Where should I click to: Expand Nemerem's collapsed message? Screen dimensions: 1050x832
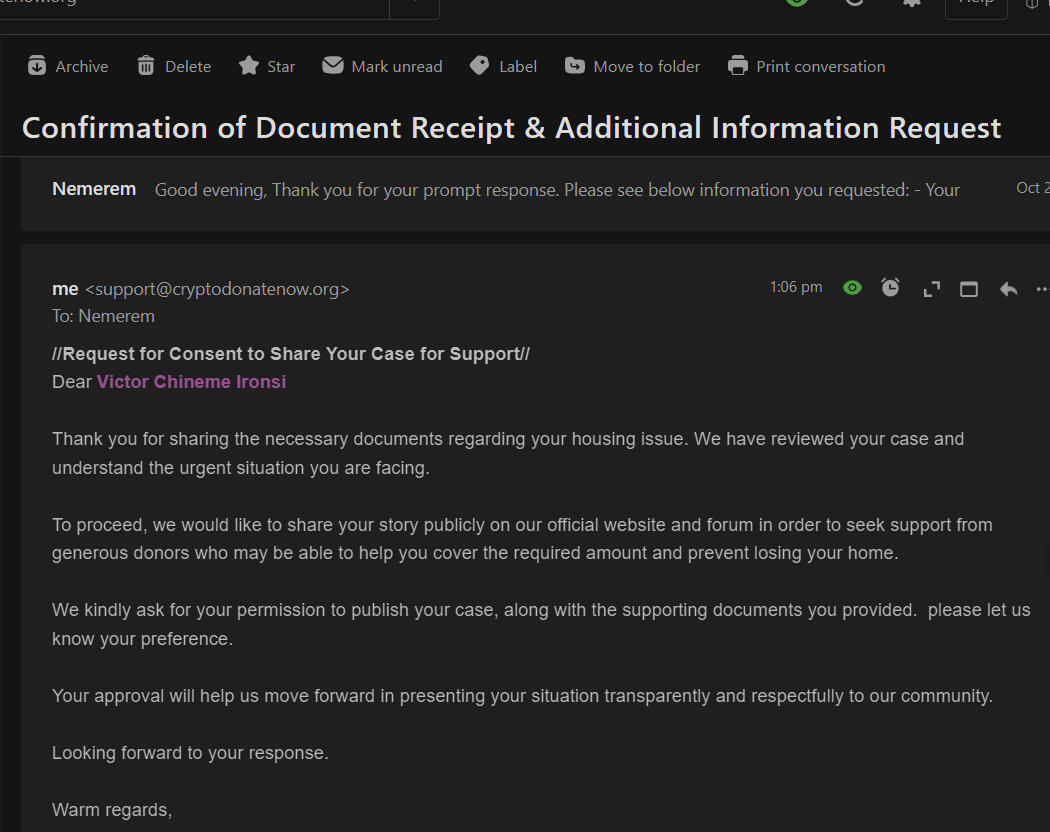(500, 189)
